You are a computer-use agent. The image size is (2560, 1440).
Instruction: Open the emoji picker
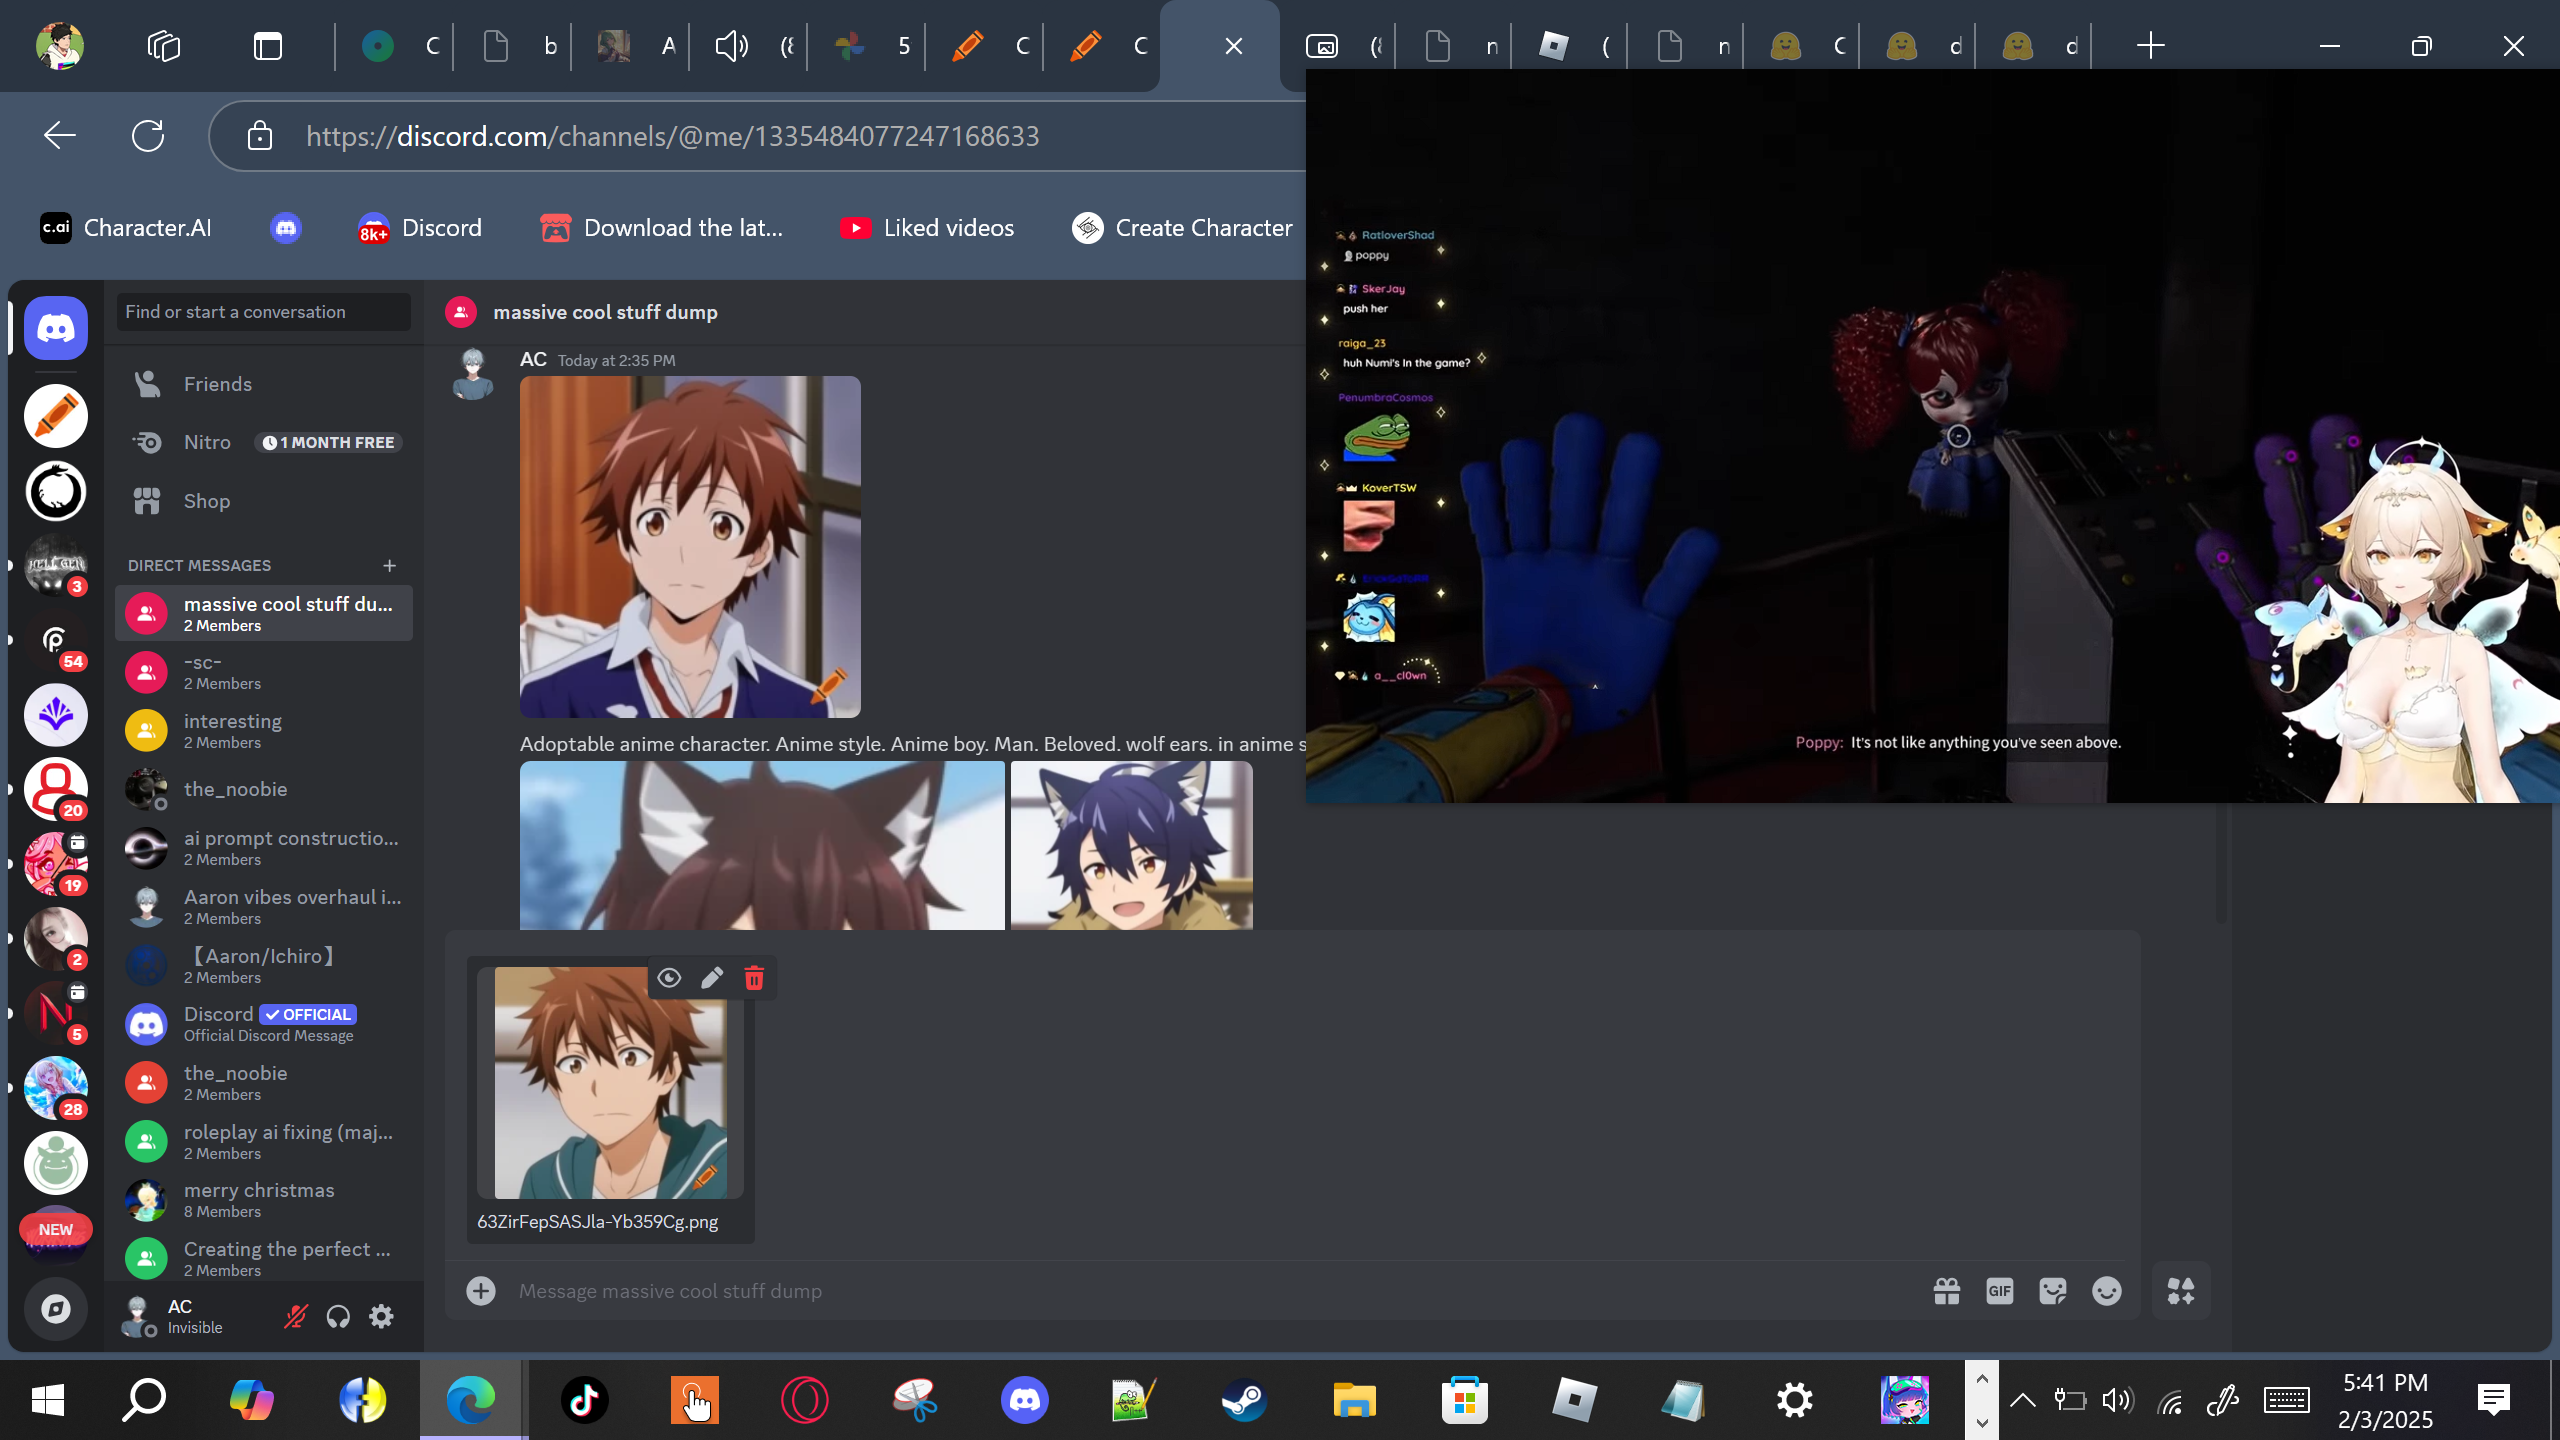(2106, 1291)
